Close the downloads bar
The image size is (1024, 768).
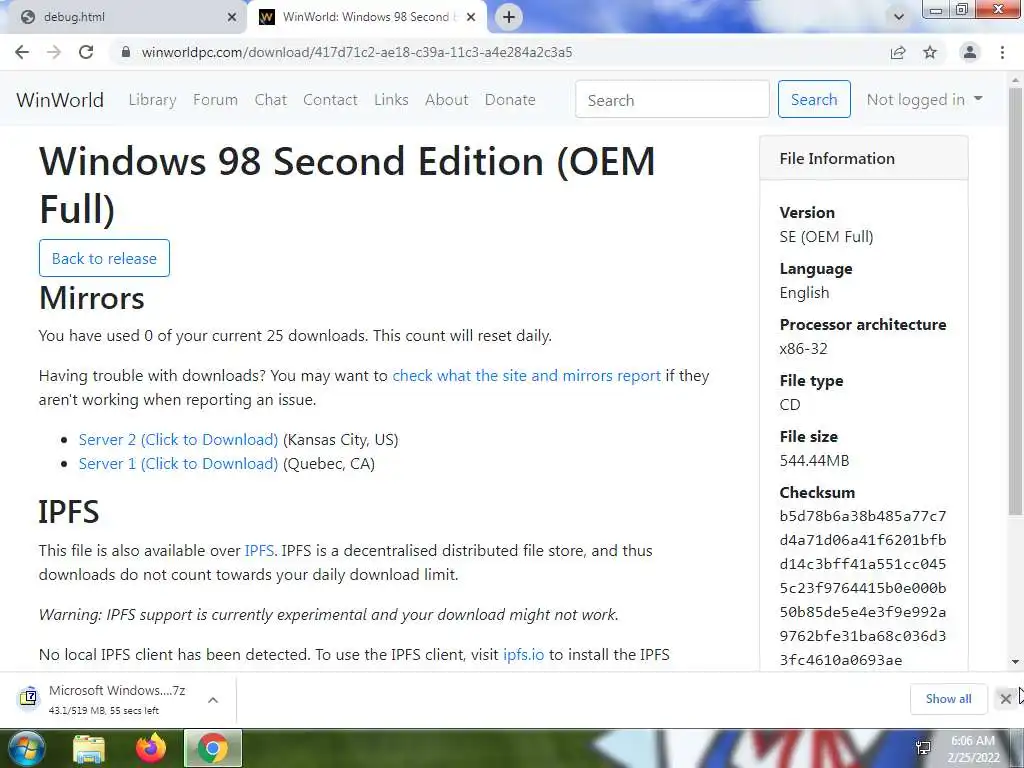[1005, 699]
